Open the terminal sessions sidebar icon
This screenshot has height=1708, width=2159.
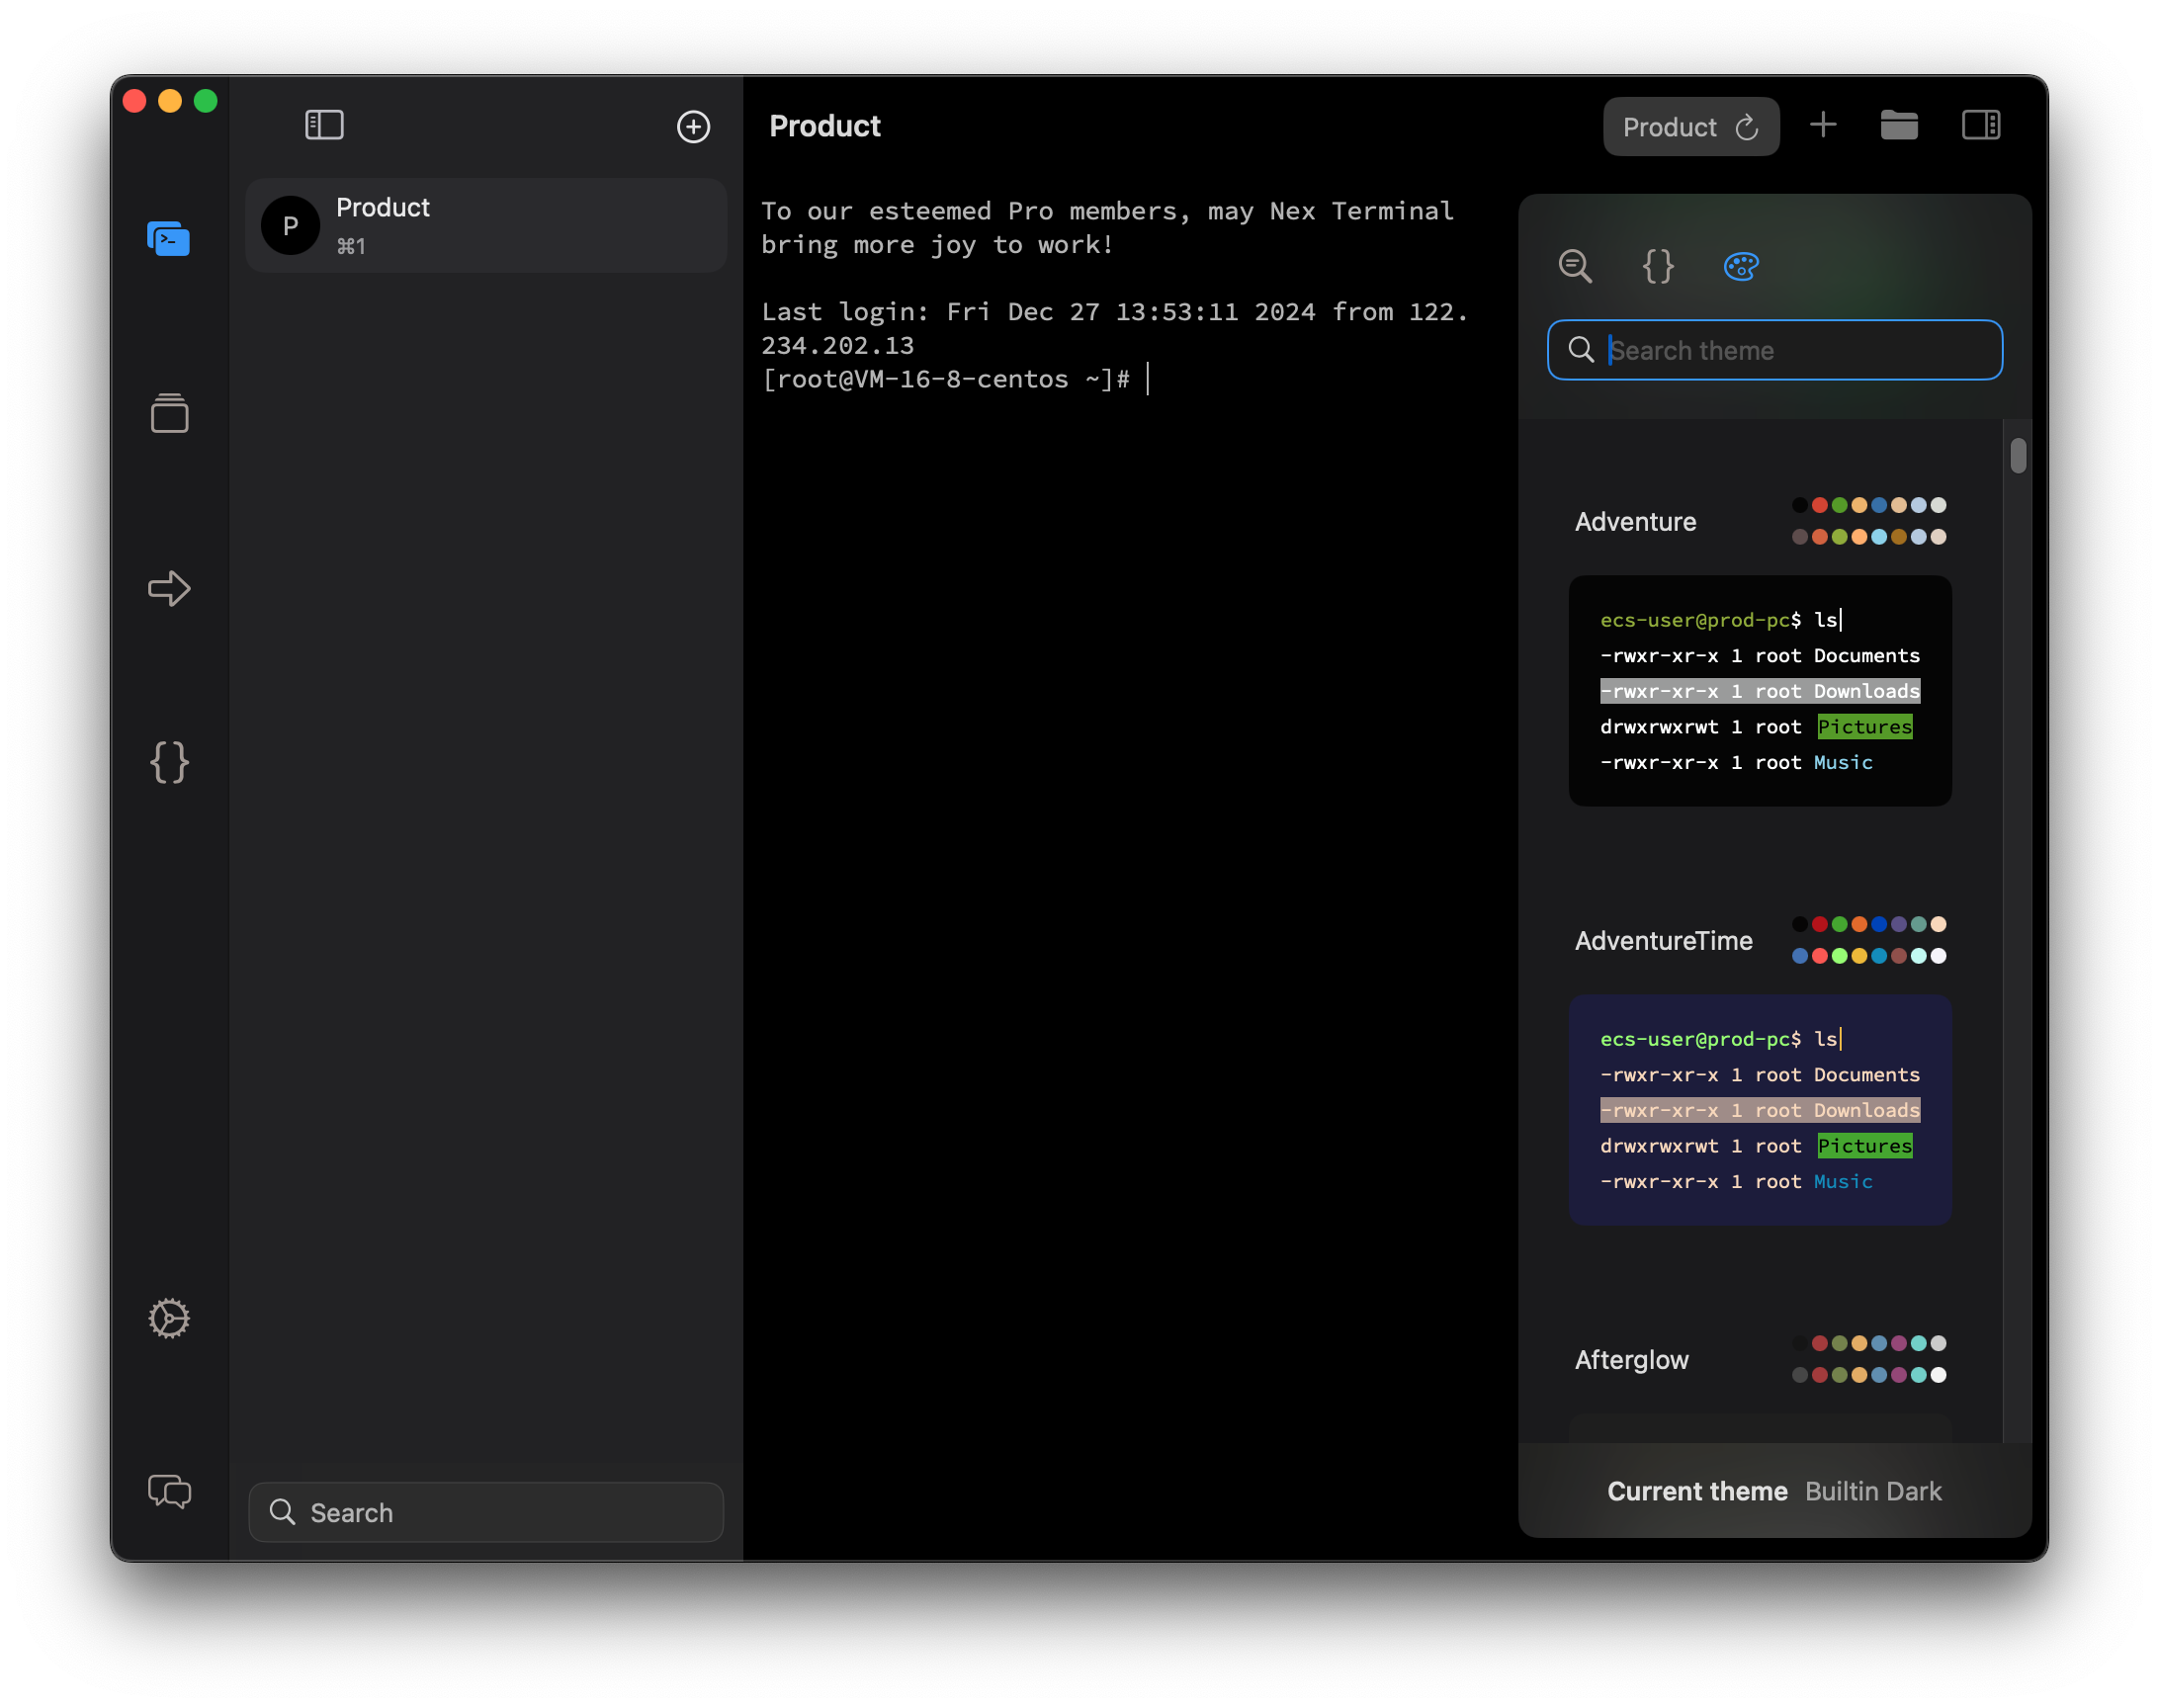[x=168, y=239]
